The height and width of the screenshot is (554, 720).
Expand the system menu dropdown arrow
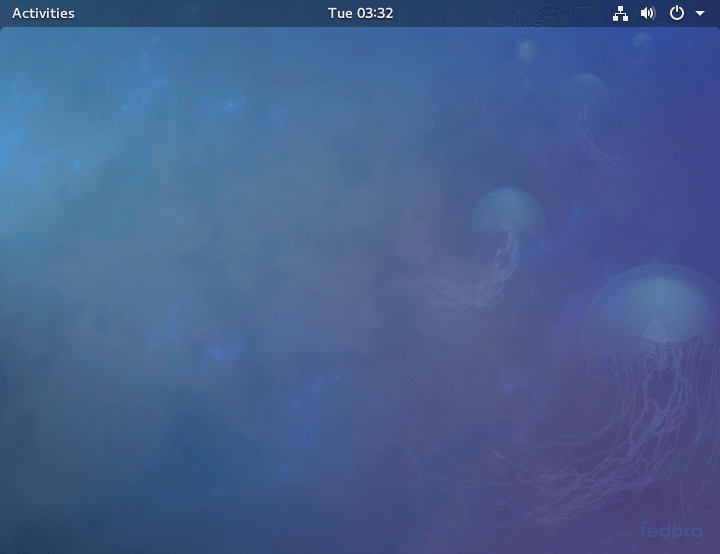click(x=700, y=14)
